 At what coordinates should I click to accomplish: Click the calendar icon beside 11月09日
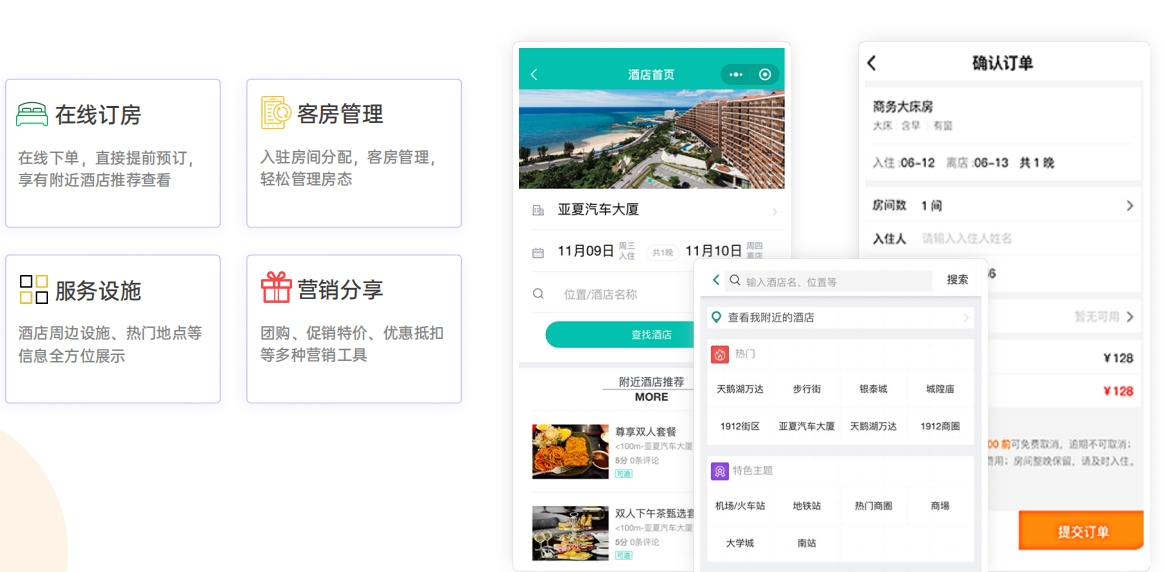(539, 253)
